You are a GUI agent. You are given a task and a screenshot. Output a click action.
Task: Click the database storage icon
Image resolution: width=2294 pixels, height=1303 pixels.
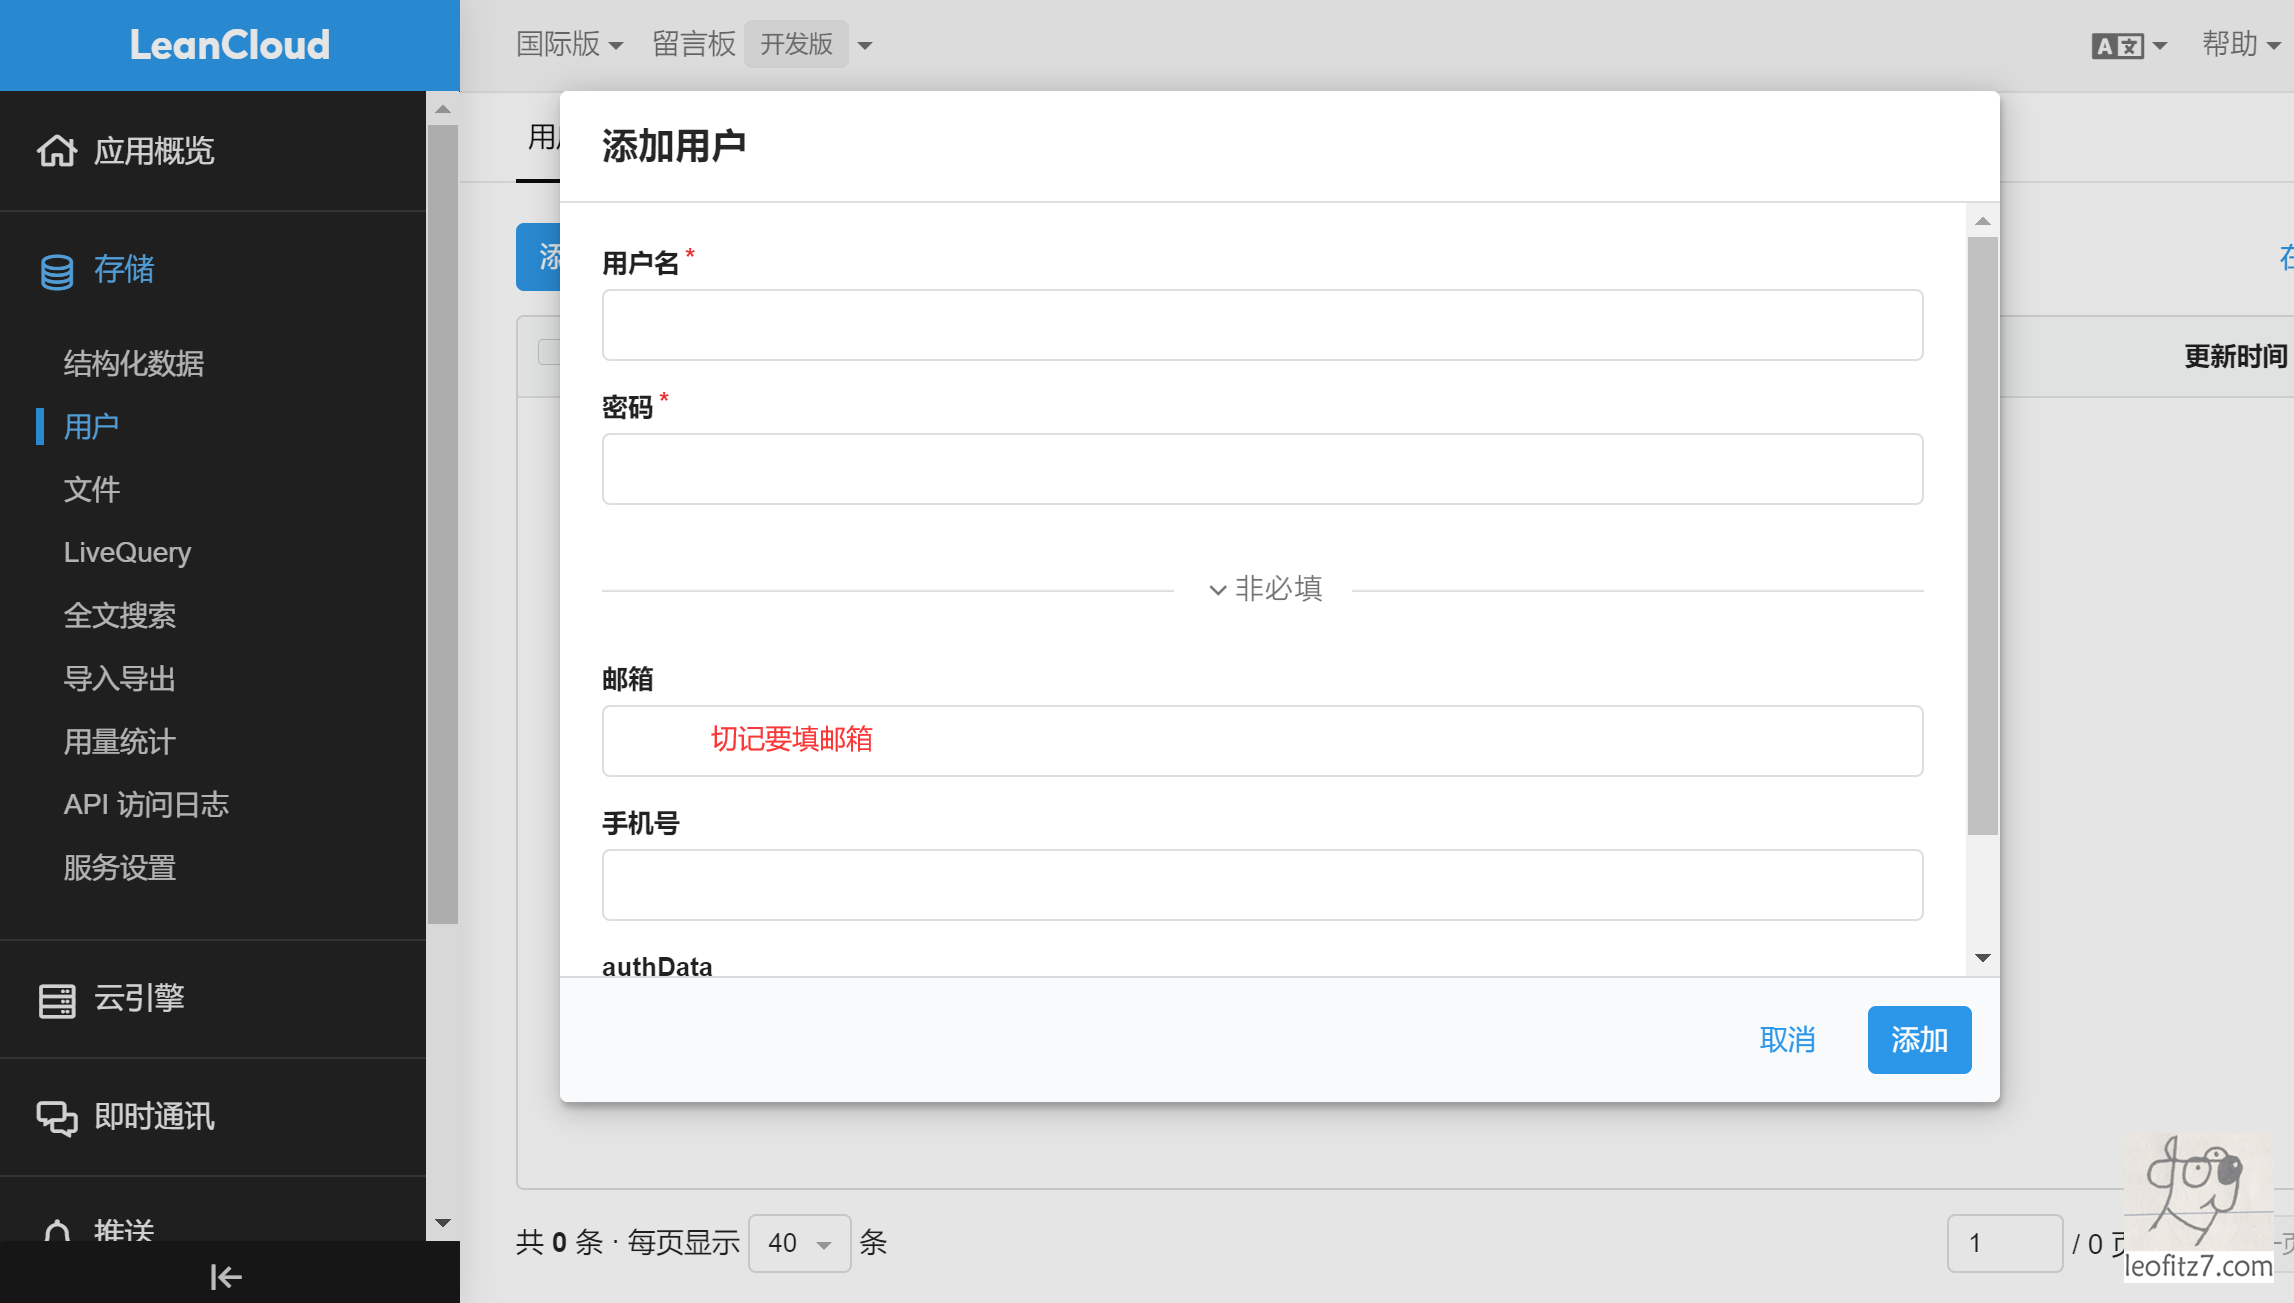57,271
